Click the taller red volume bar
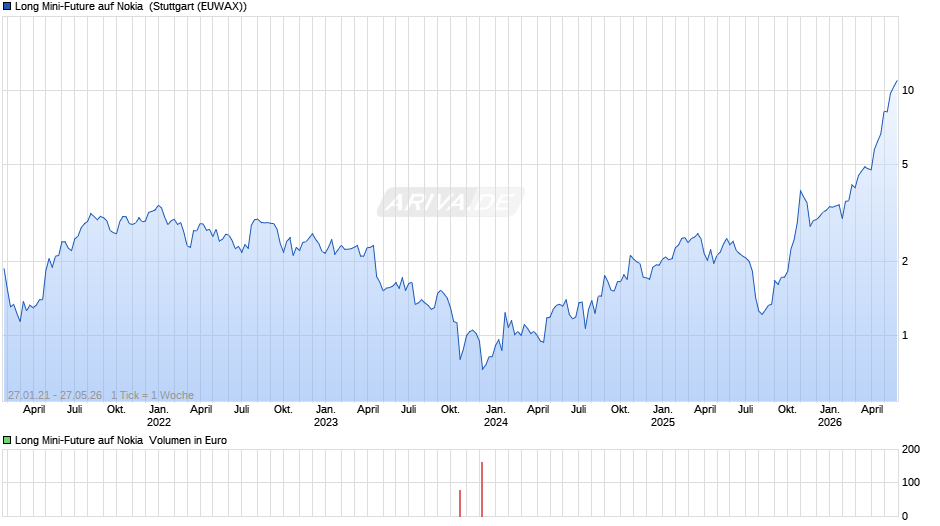The image size is (940, 526). (x=481, y=489)
